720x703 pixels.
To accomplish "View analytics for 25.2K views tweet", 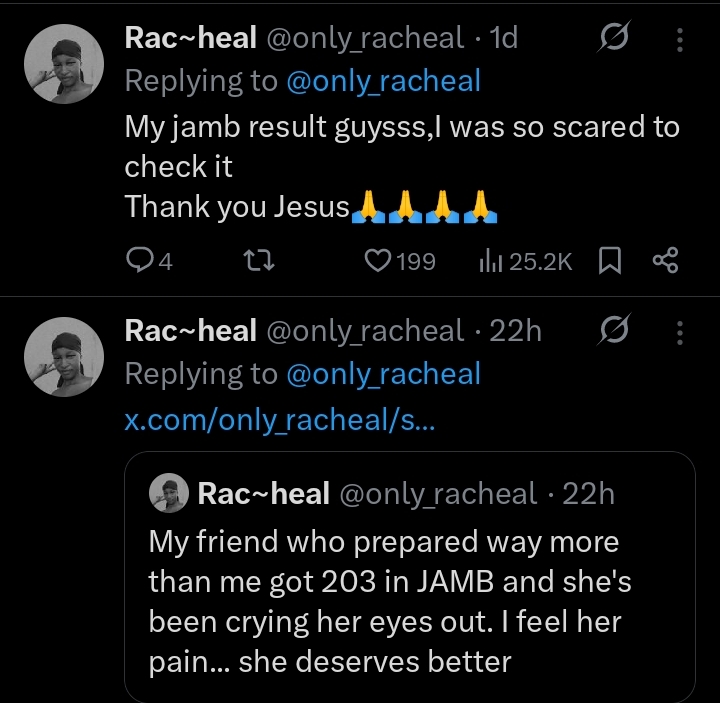I will click(x=490, y=261).
